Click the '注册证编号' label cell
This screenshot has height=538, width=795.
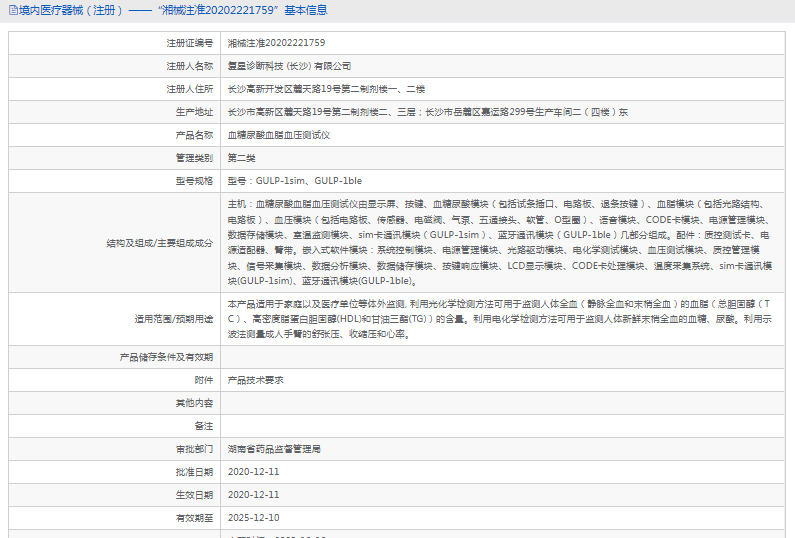(x=115, y=43)
